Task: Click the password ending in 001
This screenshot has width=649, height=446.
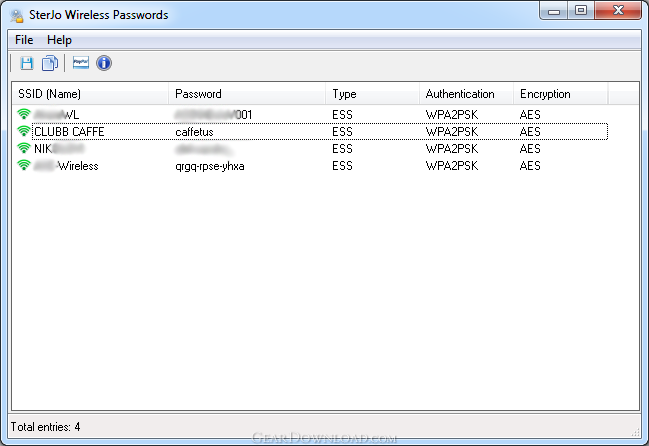Action: click(214, 115)
